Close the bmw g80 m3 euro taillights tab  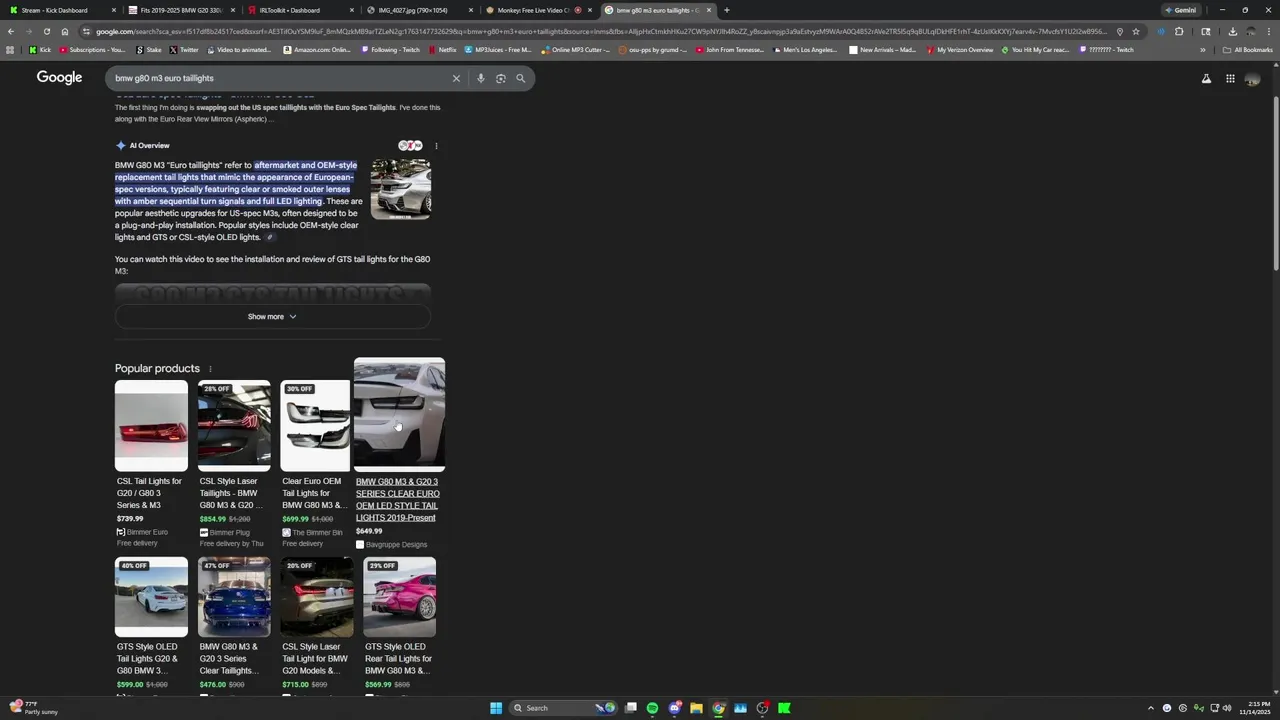tap(709, 10)
